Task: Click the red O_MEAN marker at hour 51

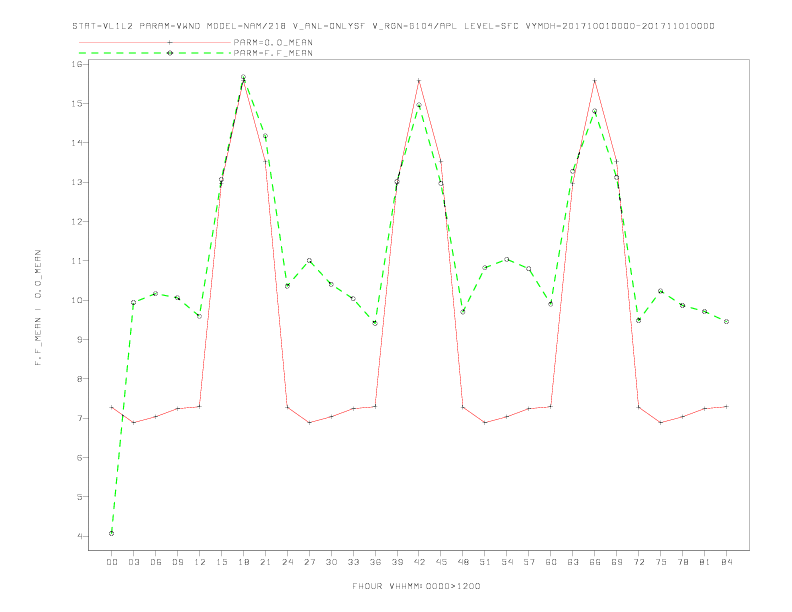Action: pos(485,423)
